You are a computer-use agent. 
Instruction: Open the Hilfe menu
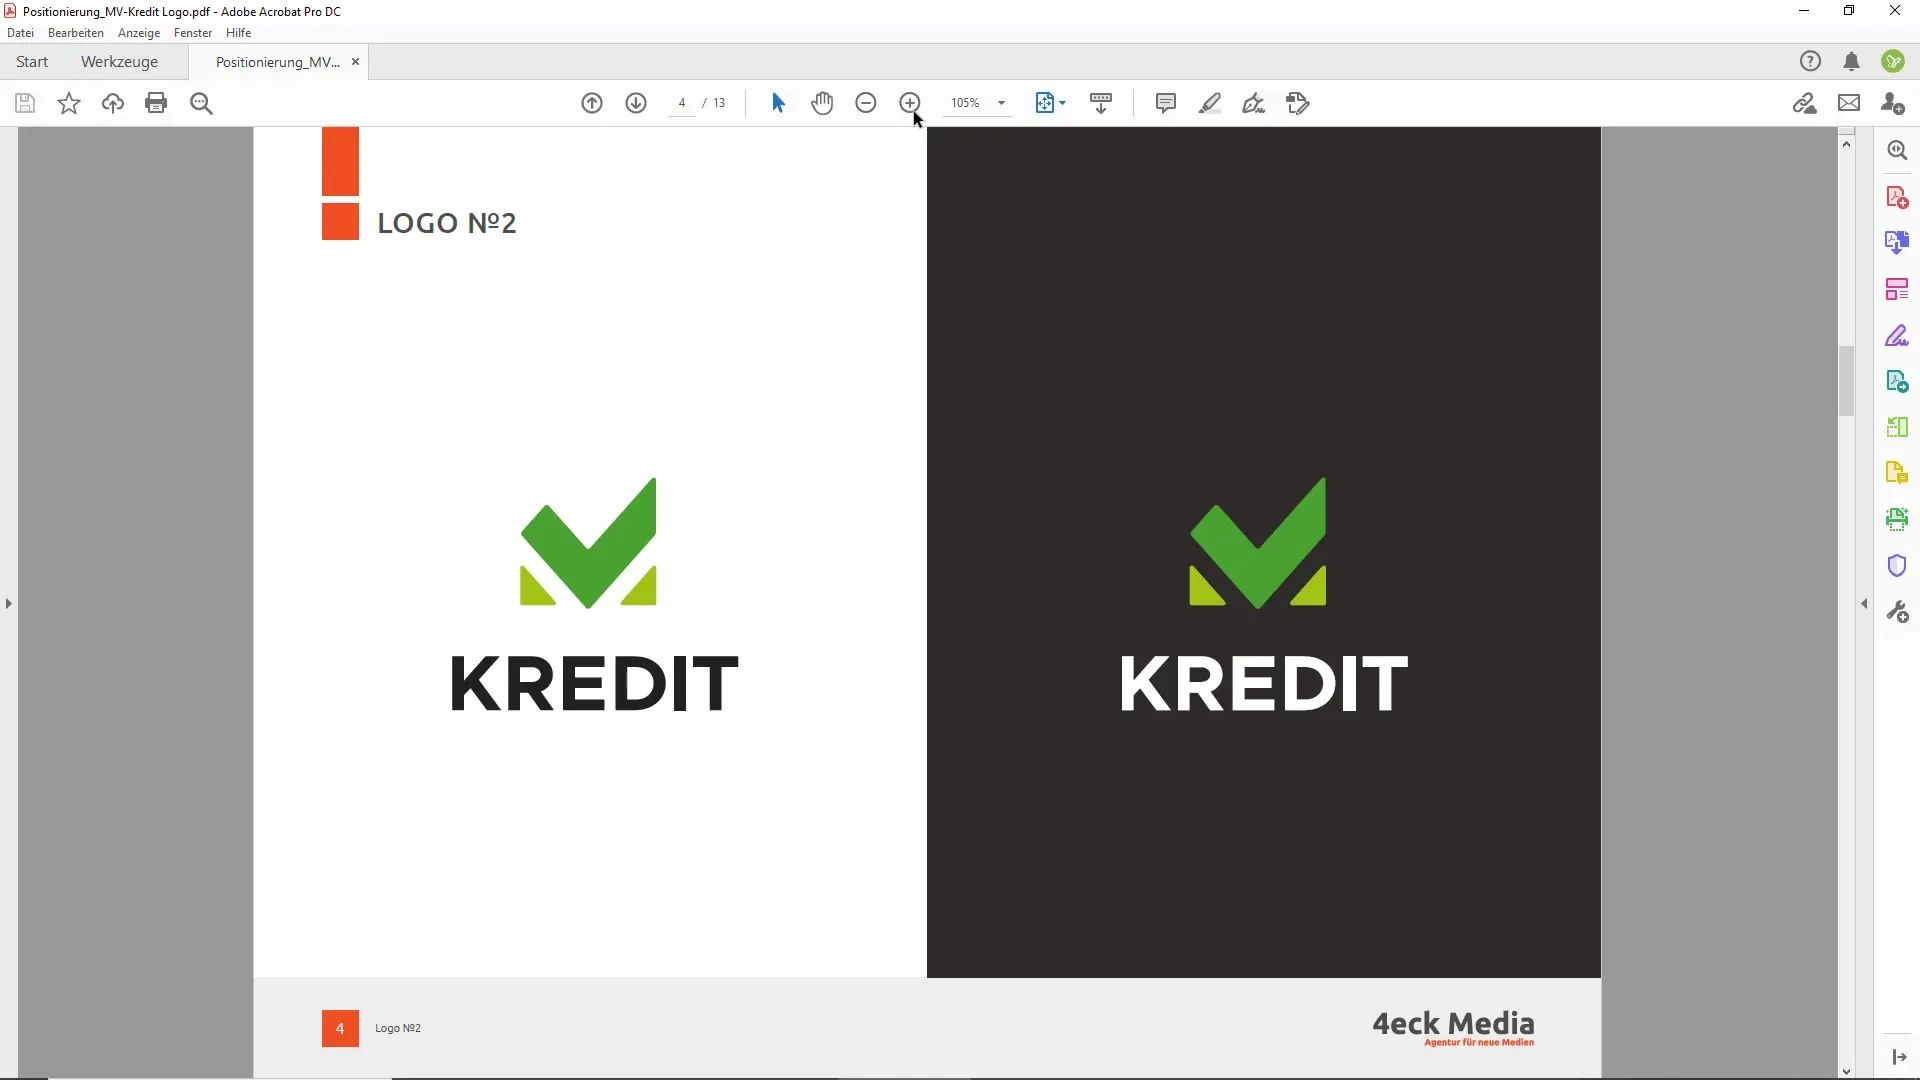pos(239,33)
